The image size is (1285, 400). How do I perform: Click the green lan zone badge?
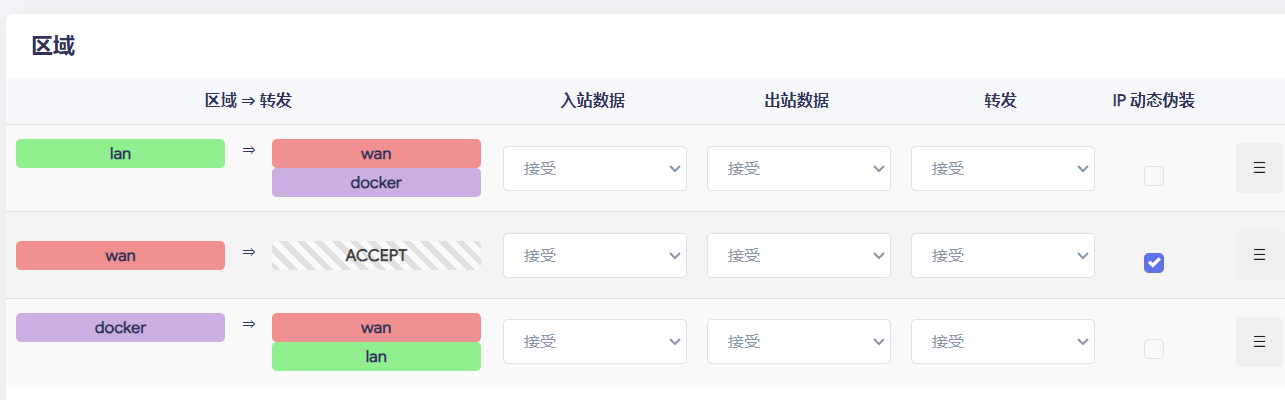[121, 153]
